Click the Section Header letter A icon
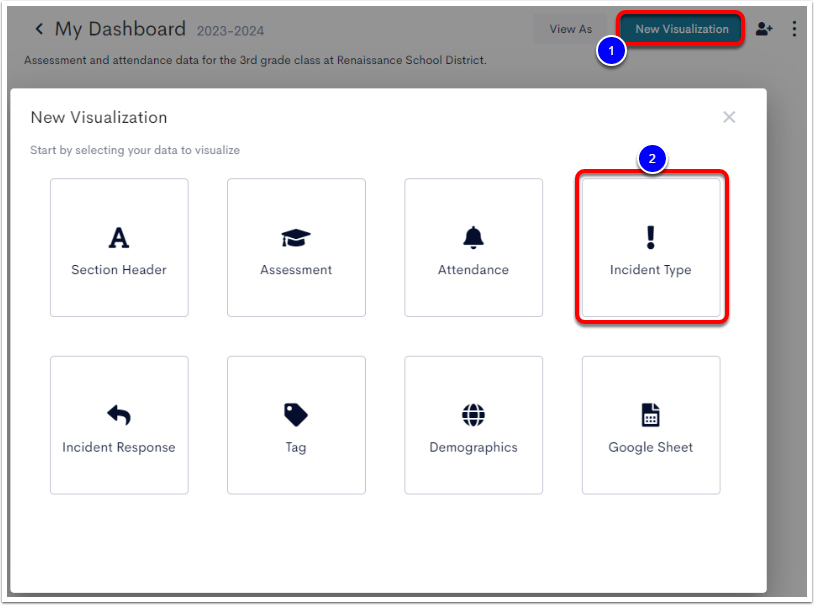 coord(119,238)
